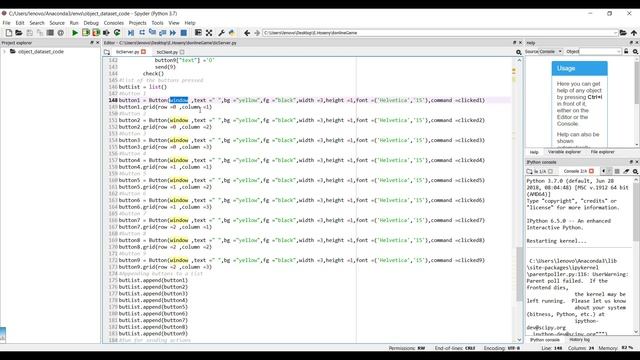This screenshot has height=360, width=640.
Task: Switch to the File explorer tab
Action: [602, 152]
